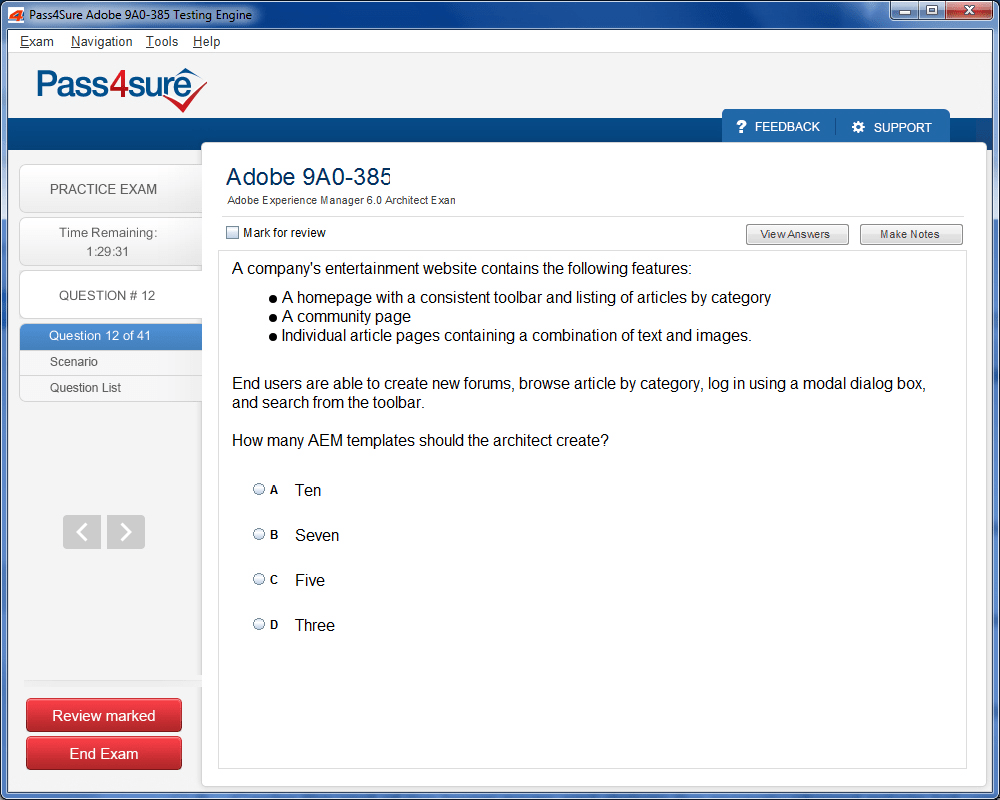Click the 'Individual article pages' bullet text
The image size is (1000, 800).
517,336
